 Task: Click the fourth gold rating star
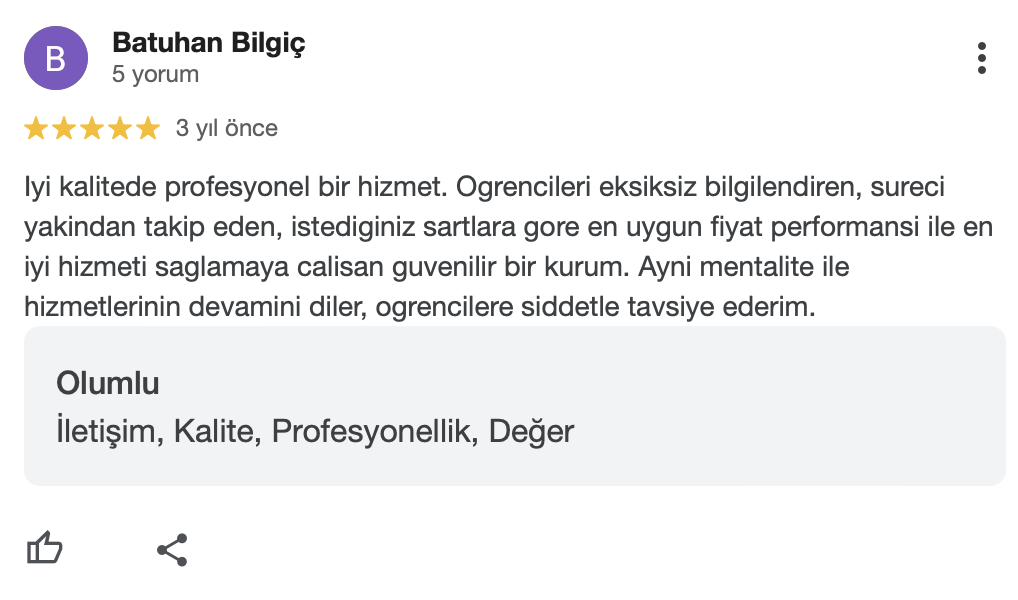(120, 128)
